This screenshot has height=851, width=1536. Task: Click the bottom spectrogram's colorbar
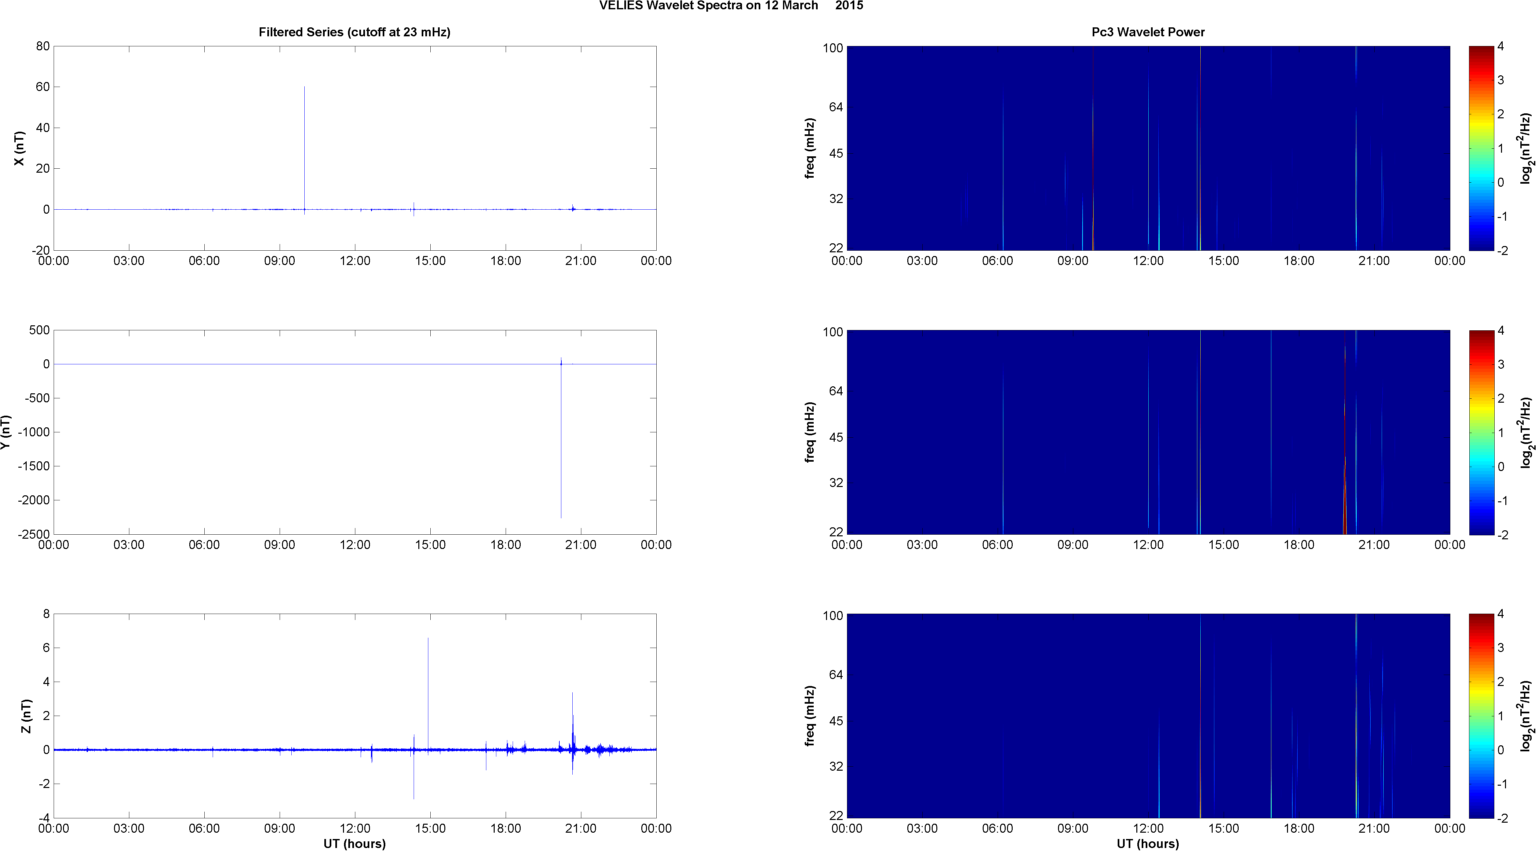coord(1481,716)
